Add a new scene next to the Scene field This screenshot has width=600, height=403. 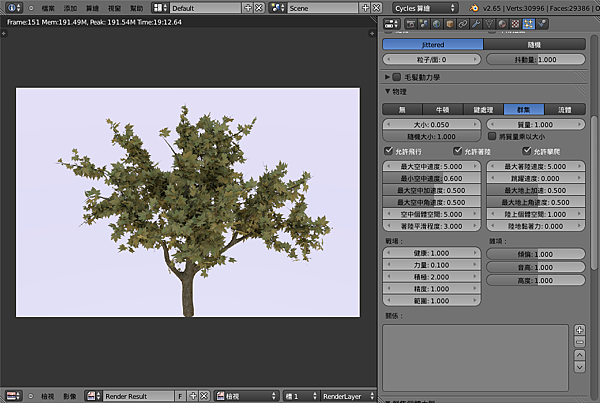pos(365,8)
